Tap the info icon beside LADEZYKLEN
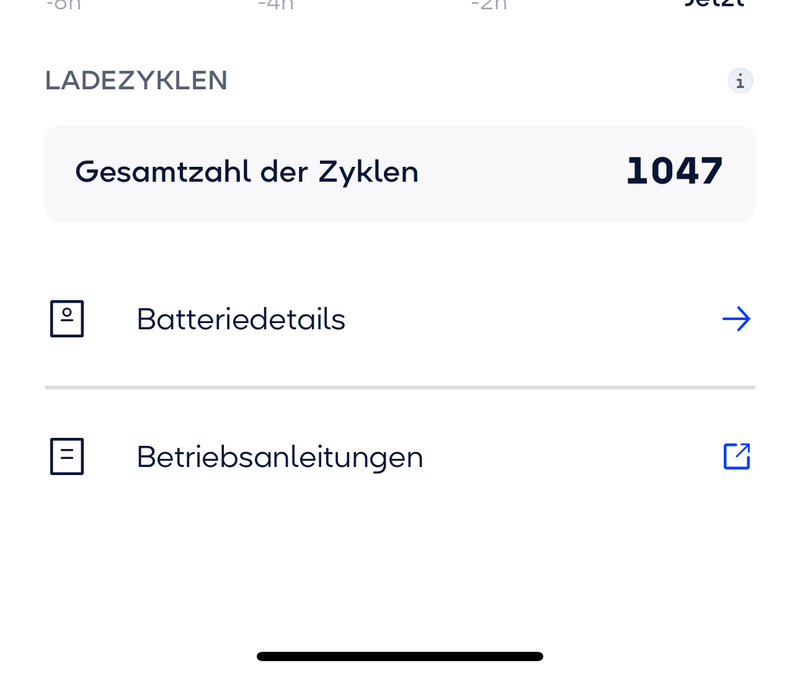800x676 pixels. coord(740,81)
